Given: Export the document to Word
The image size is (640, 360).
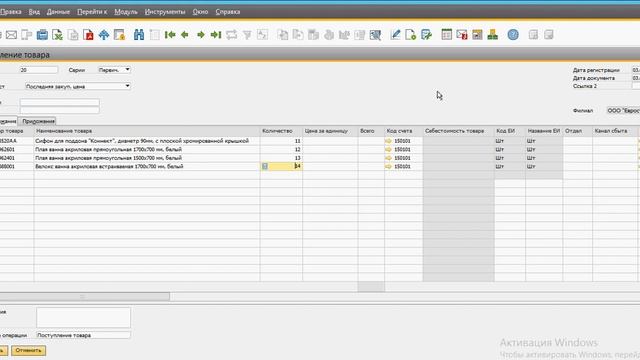Looking at the screenshot, I should [x=73, y=35].
